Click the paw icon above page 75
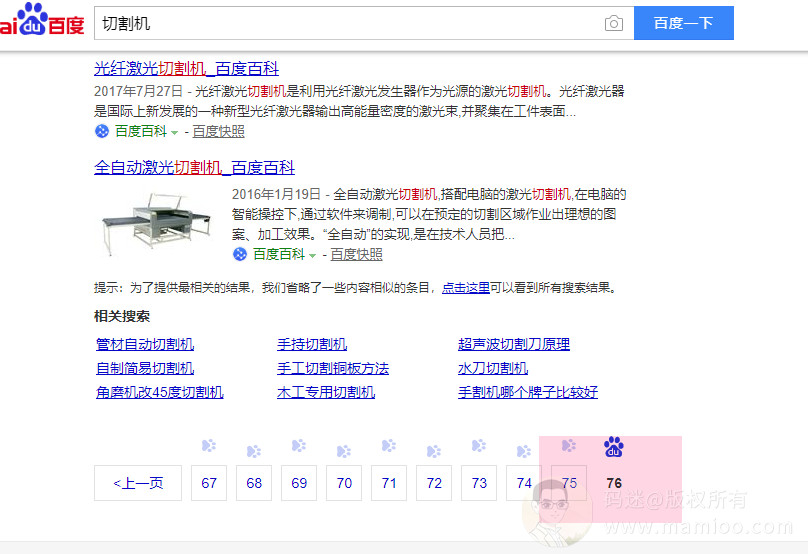The image size is (808, 554). pos(569,446)
